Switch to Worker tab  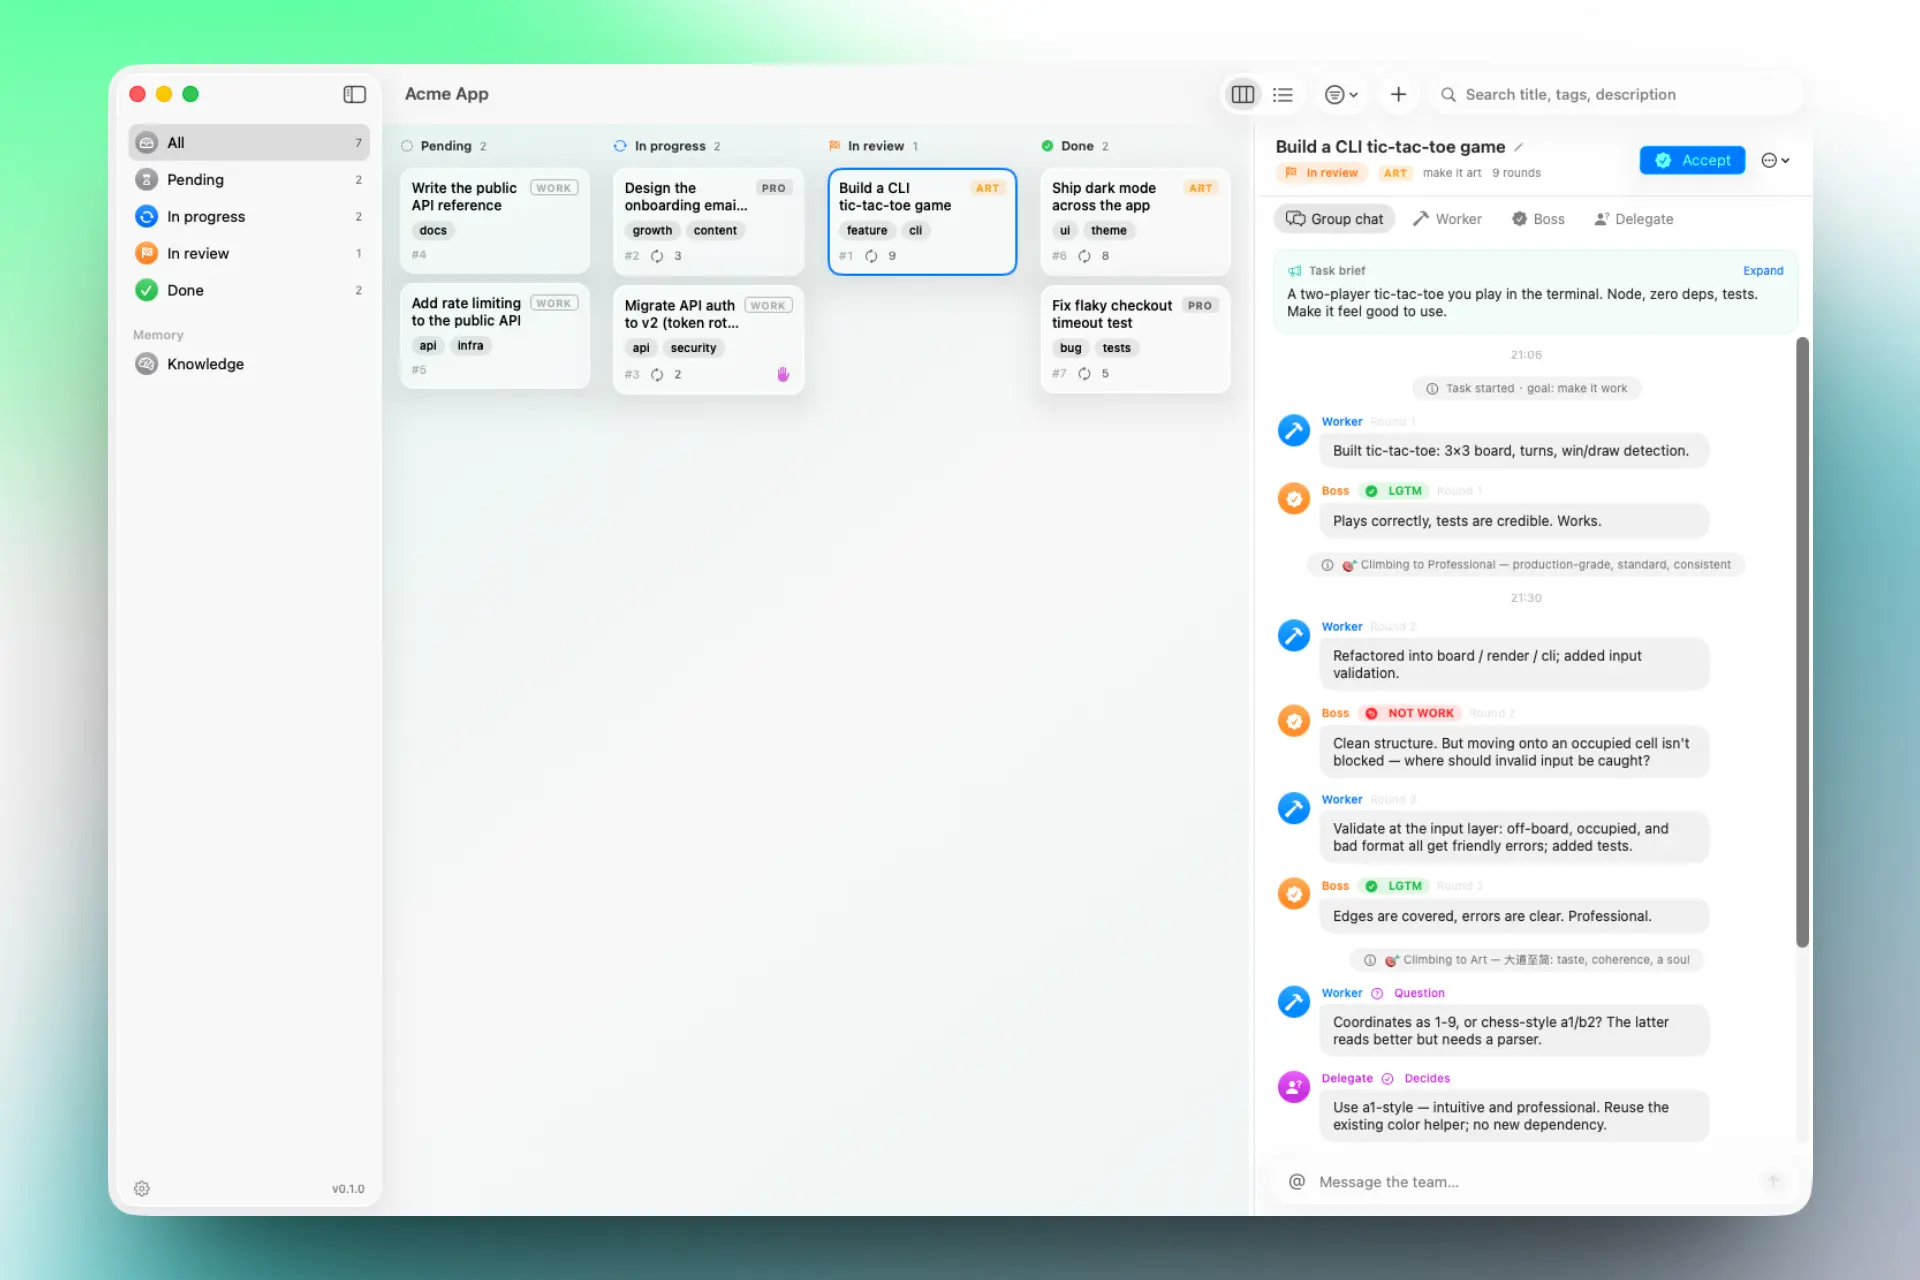click(1447, 219)
